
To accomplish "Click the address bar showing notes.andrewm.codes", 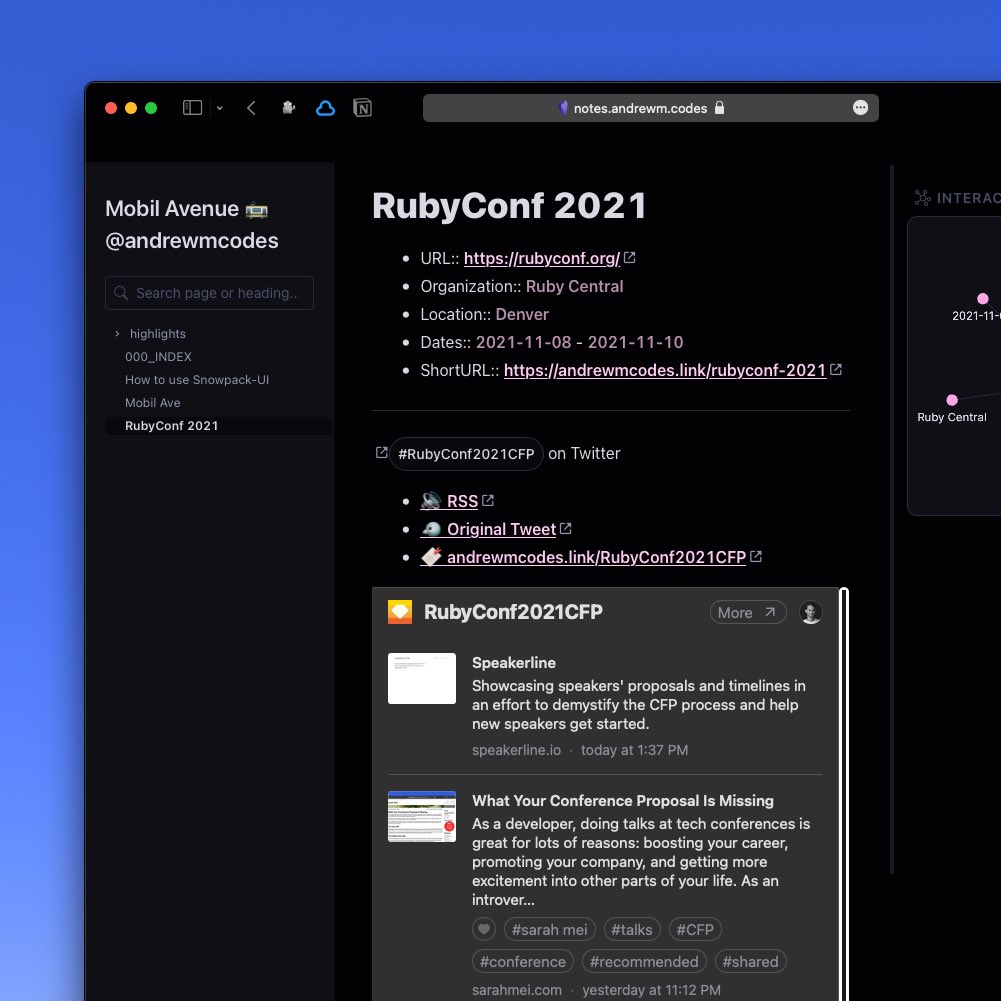I will click(651, 108).
